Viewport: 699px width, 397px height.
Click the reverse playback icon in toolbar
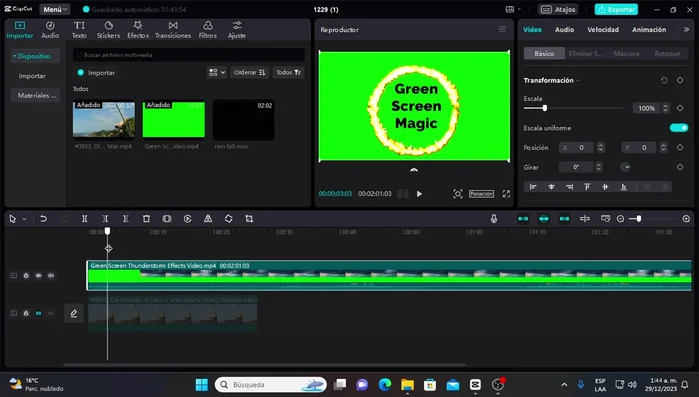pos(188,219)
